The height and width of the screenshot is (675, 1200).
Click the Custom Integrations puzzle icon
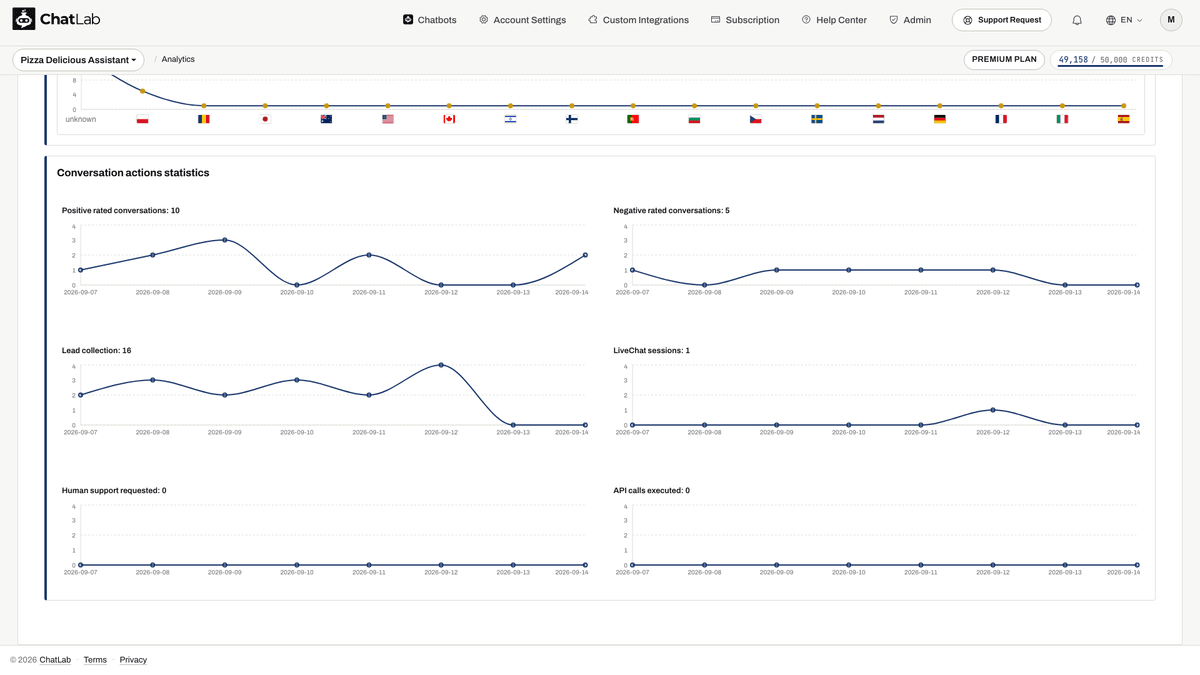pyautogui.click(x=593, y=20)
